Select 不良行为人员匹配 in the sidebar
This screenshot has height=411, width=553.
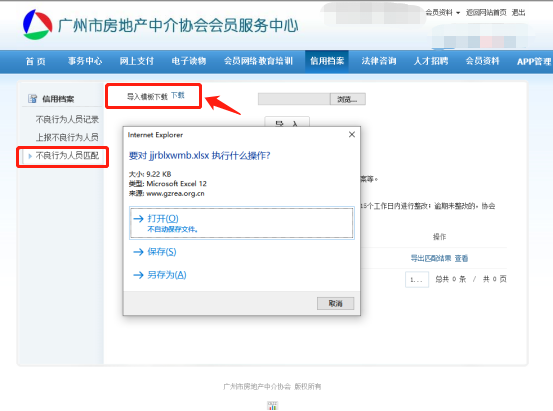[x=67, y=156]
